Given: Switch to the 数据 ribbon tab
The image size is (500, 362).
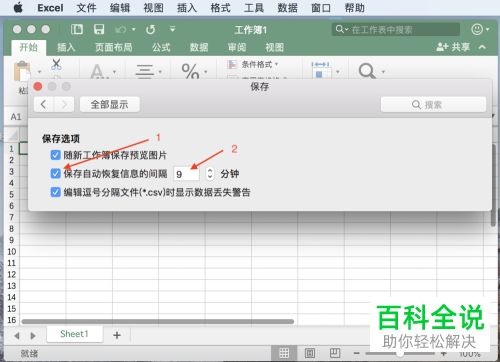Looking at the screenshot, I should pyautogui.click(x=199, y=47).
